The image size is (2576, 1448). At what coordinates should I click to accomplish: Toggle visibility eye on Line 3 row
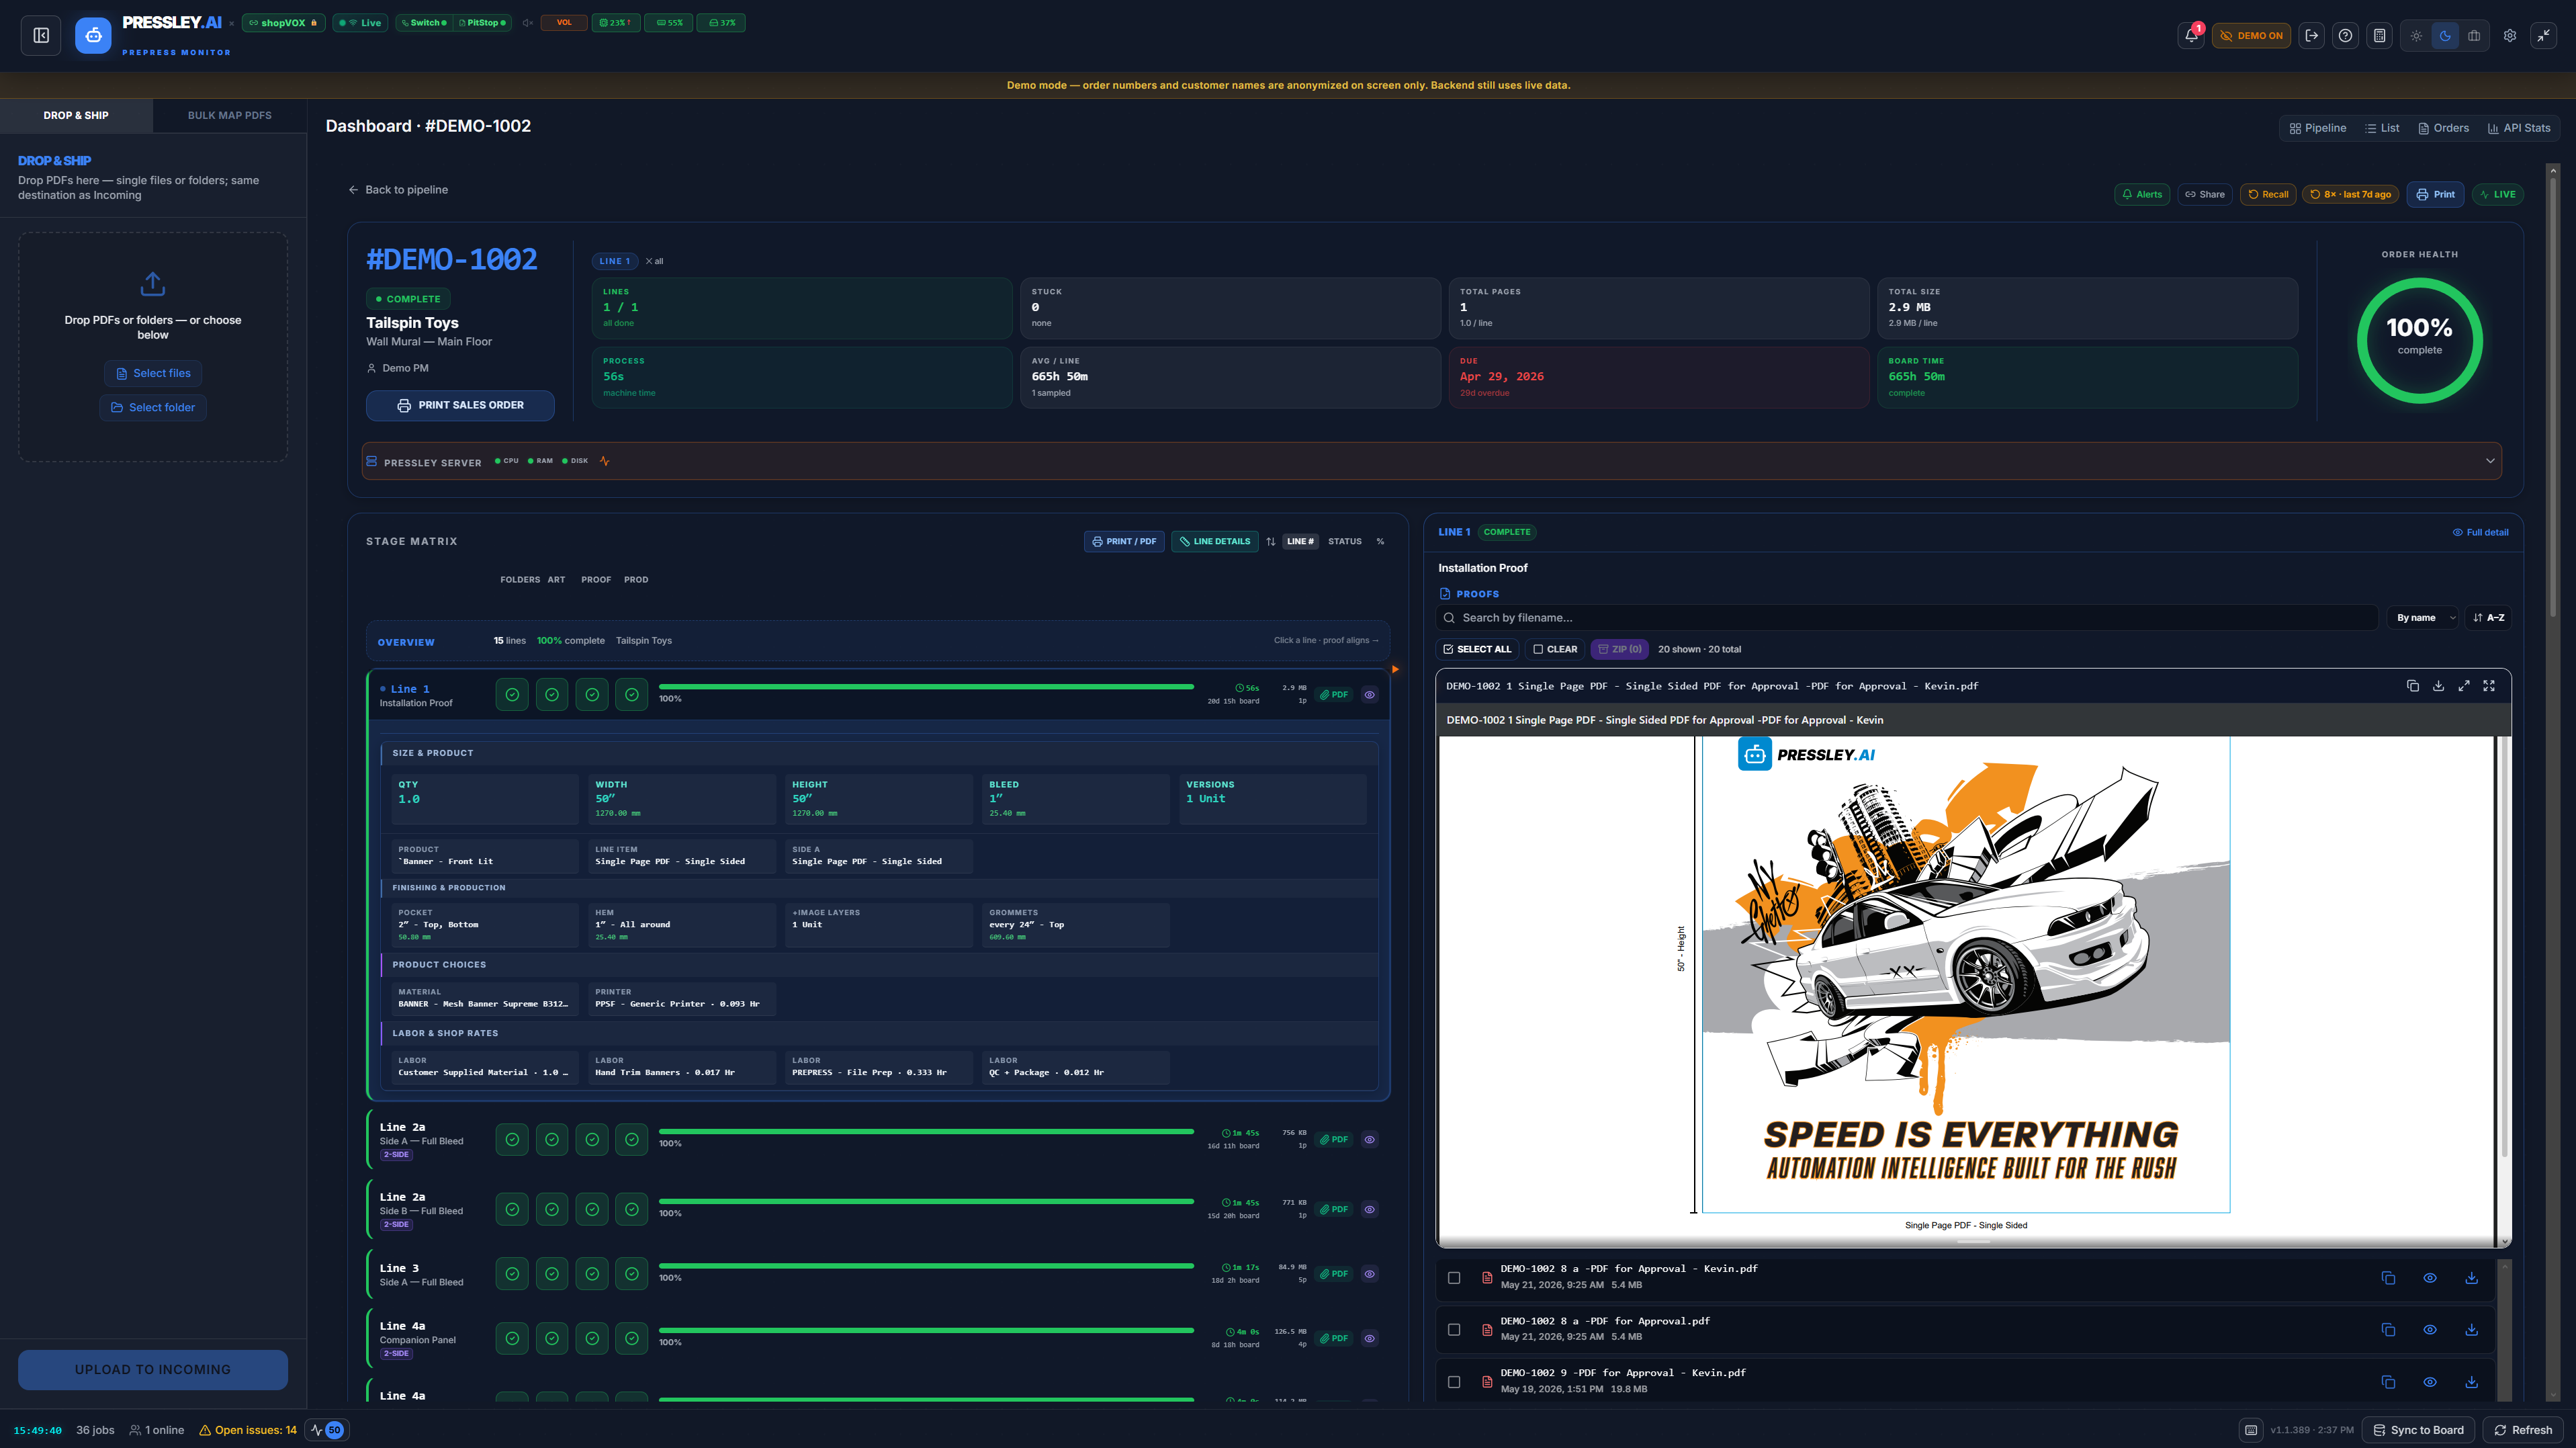tap(1369, 1274)
